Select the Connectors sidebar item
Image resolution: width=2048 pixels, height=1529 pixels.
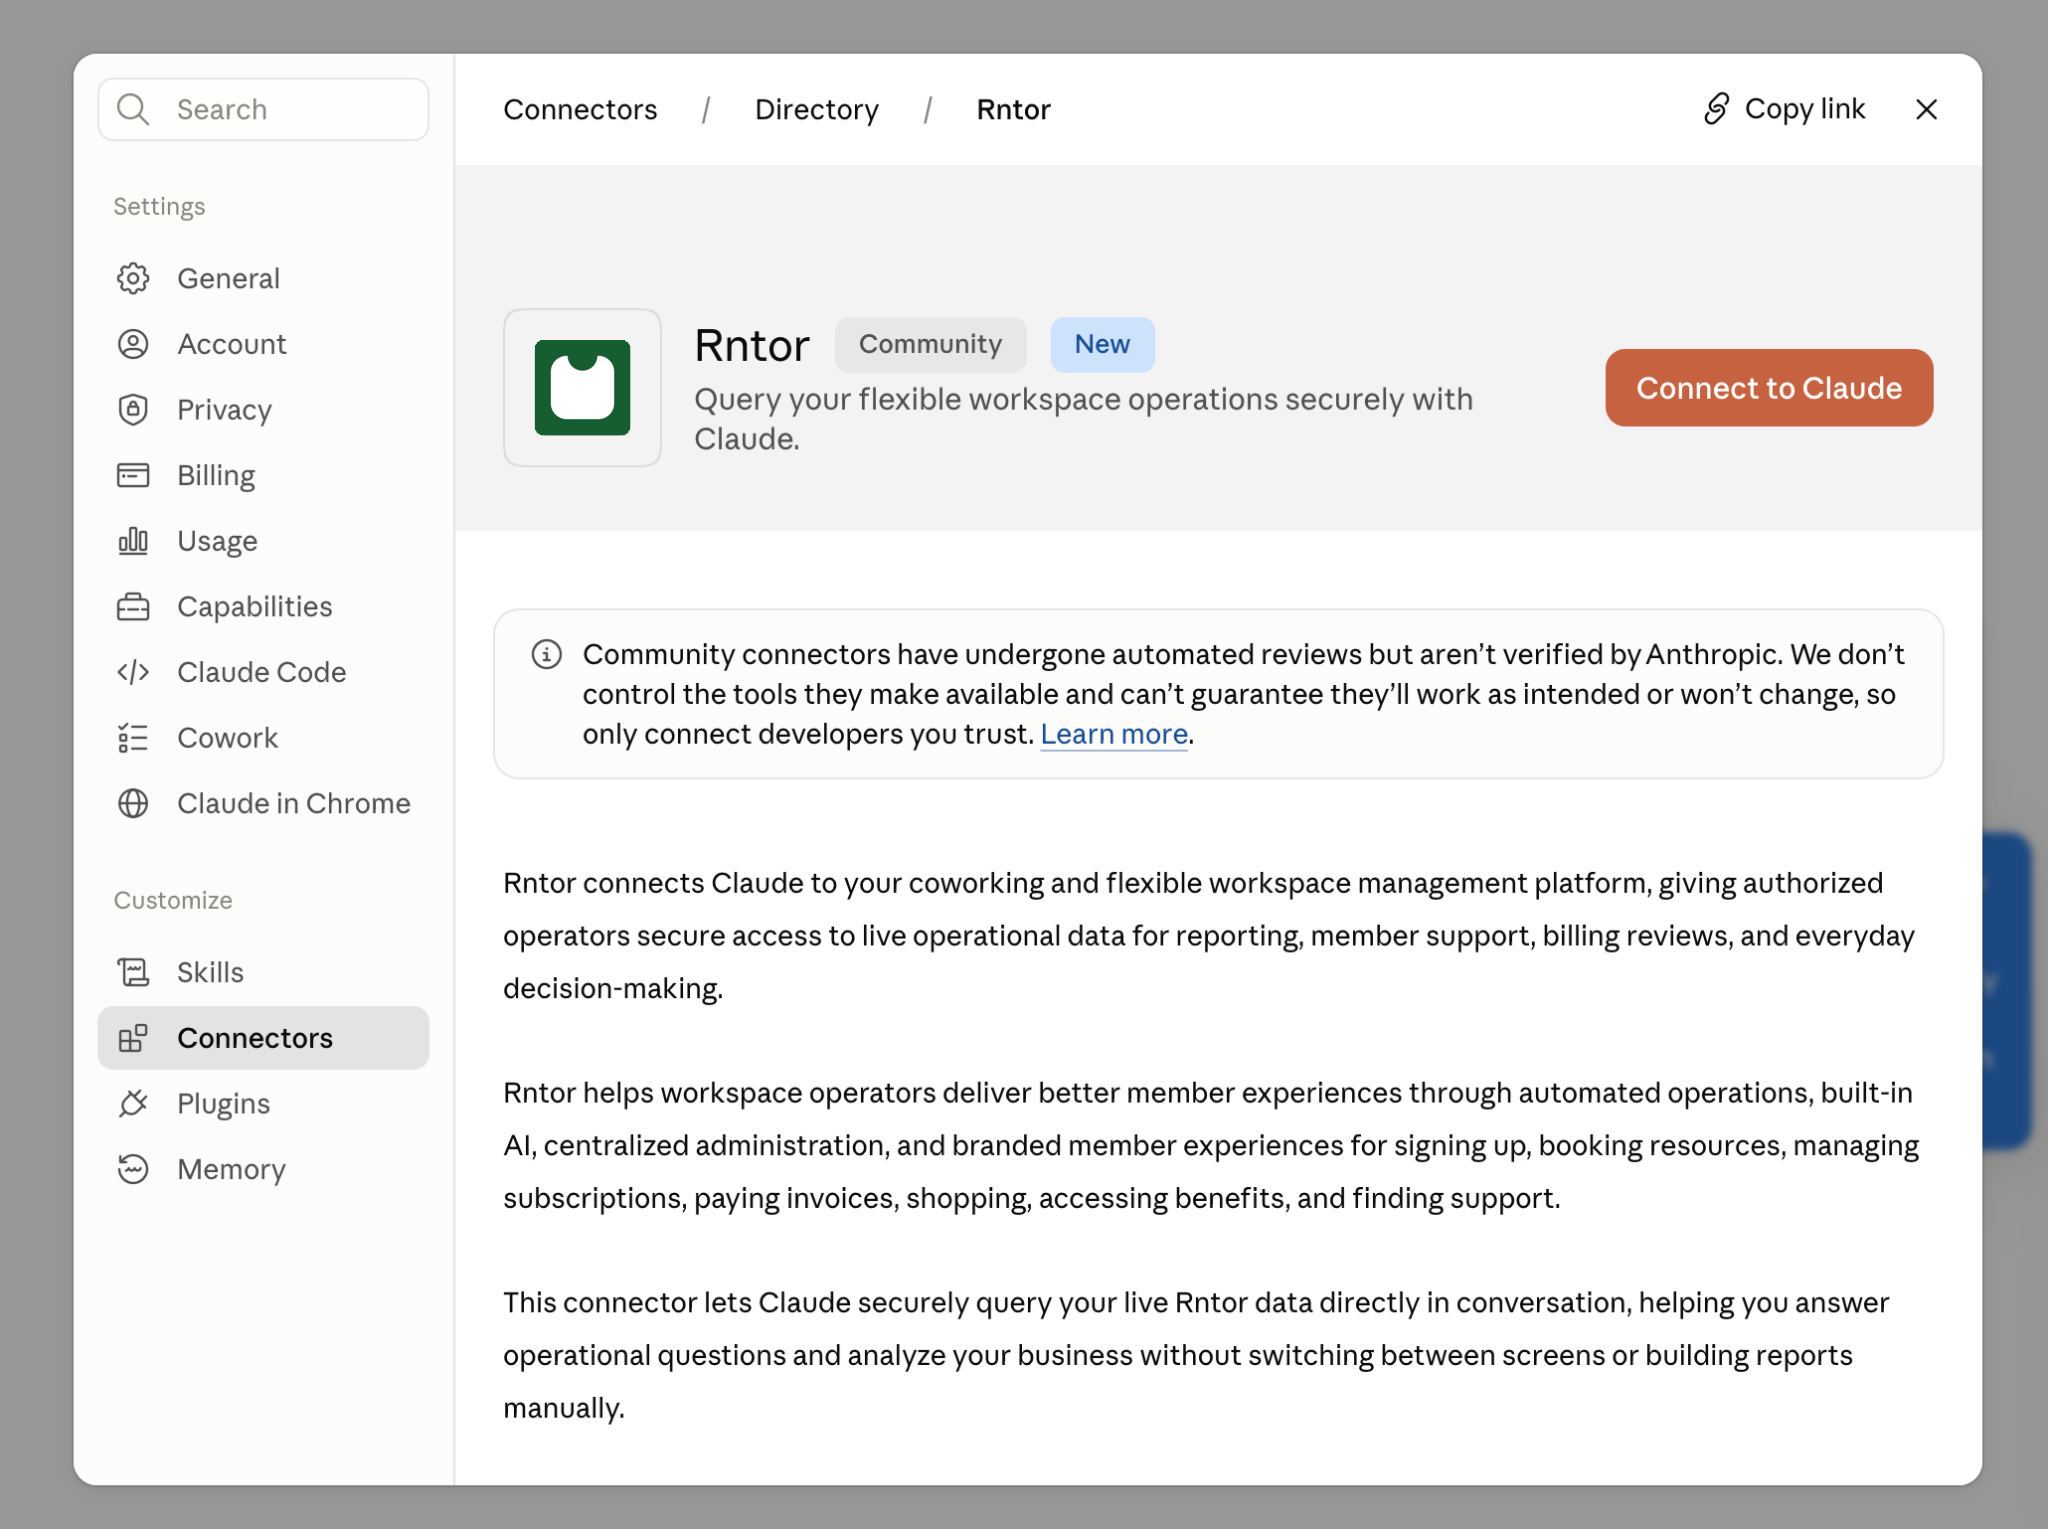click(263, 1038)
